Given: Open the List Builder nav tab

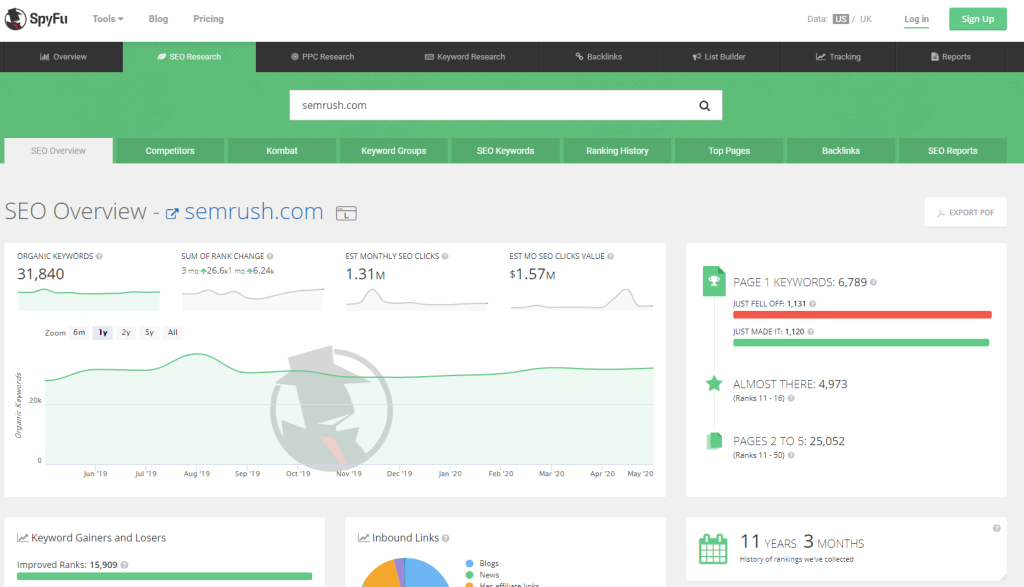Looking at the screenshot, I should click(x=719, y=57).
